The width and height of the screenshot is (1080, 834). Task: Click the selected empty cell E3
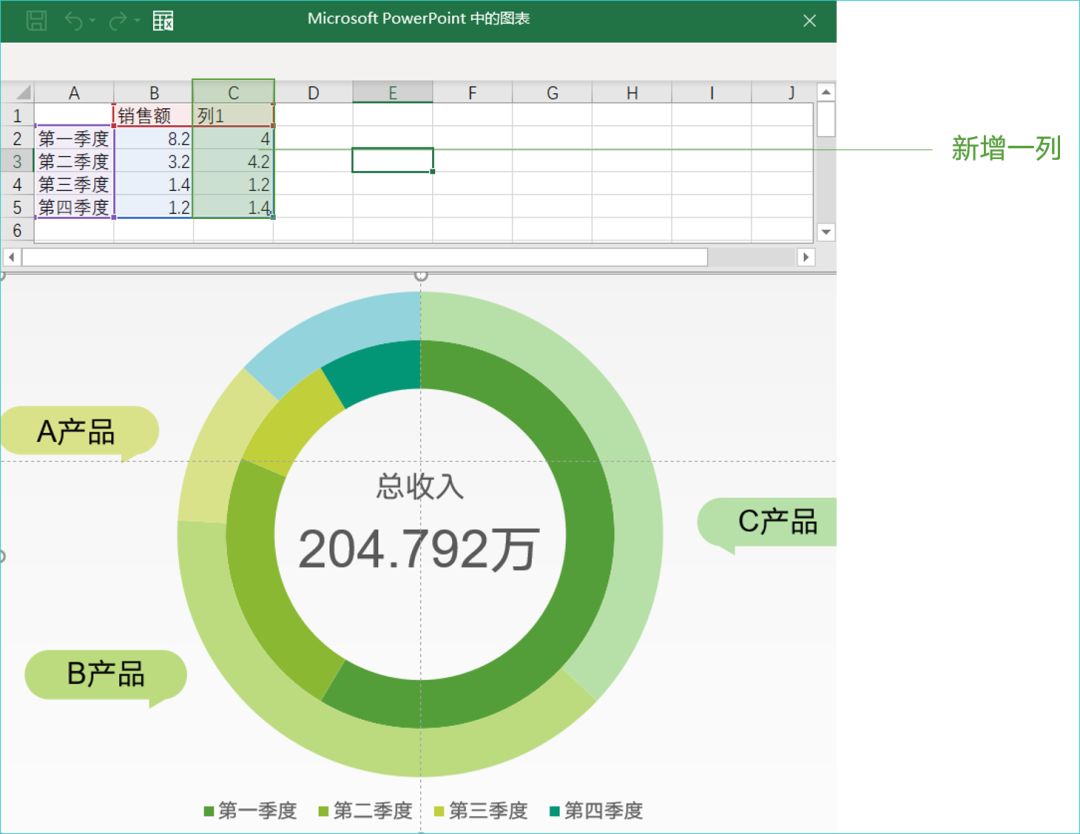pos(393,160)
